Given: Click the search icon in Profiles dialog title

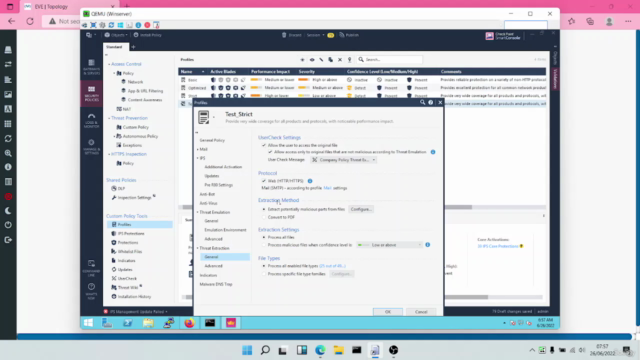Looking at the screenshot, I should click(422, 102).
